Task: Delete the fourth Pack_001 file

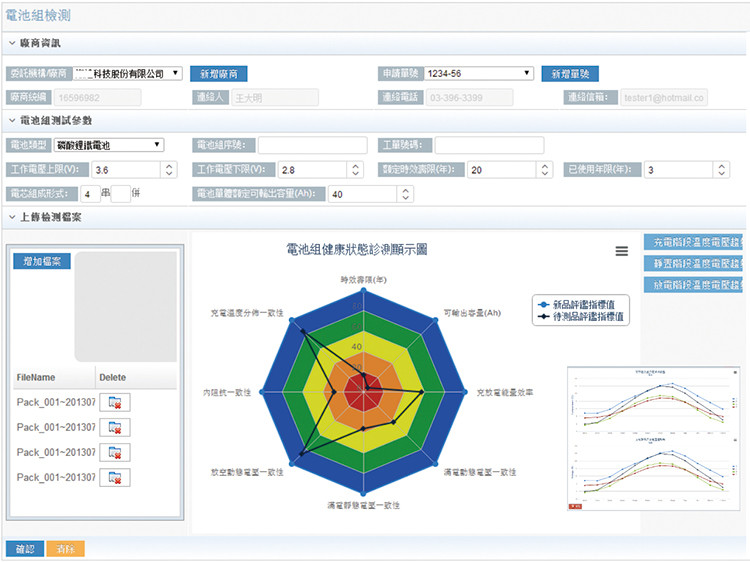Action: tap(115, 477)
